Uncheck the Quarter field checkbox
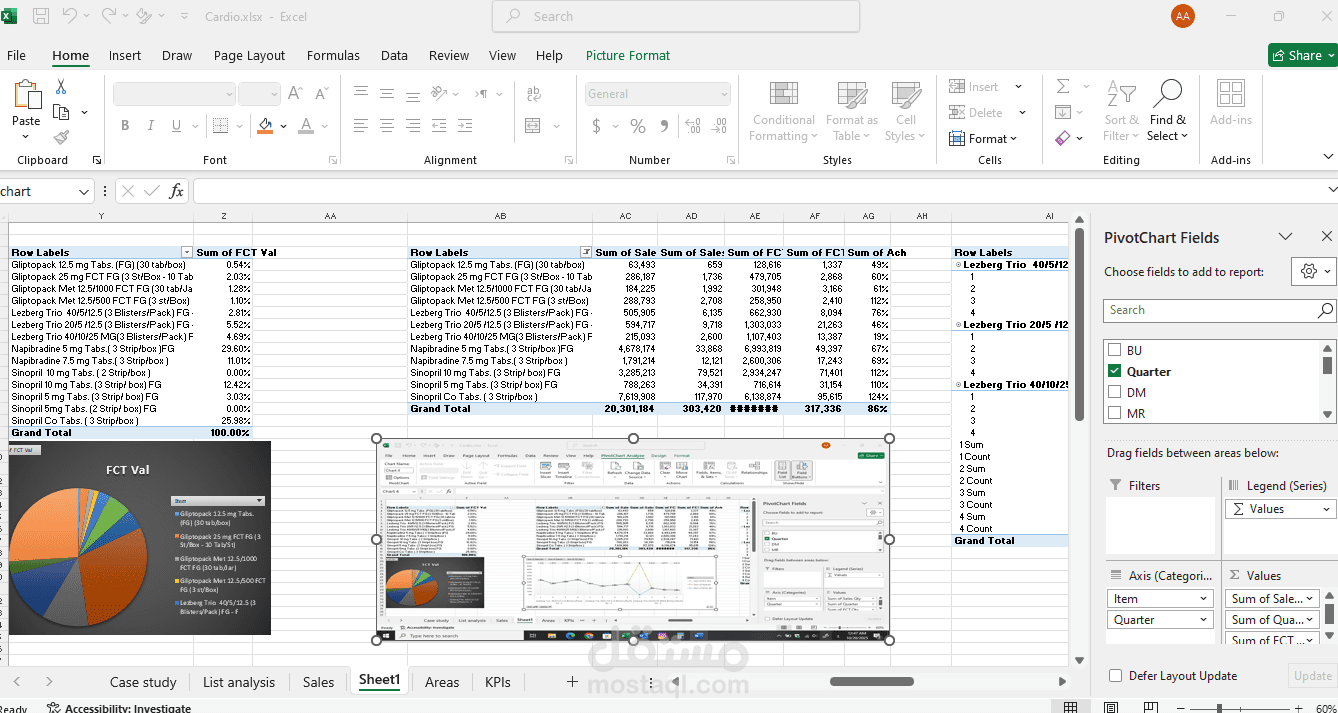The width and height of the screenshot is (1338, 713). click(x=1114, y=372)
